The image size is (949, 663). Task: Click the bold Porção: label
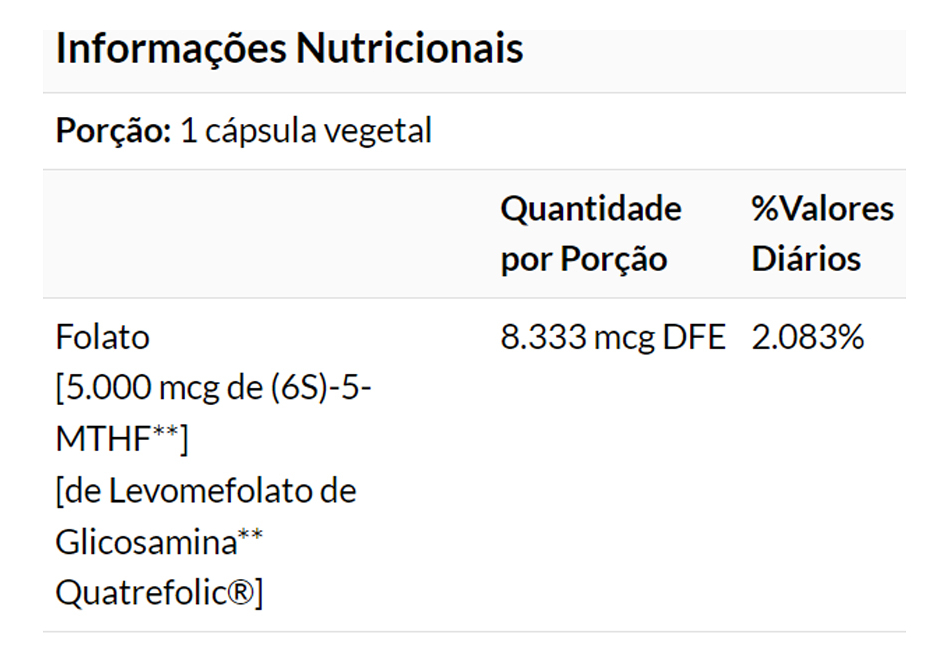point(114,131)
